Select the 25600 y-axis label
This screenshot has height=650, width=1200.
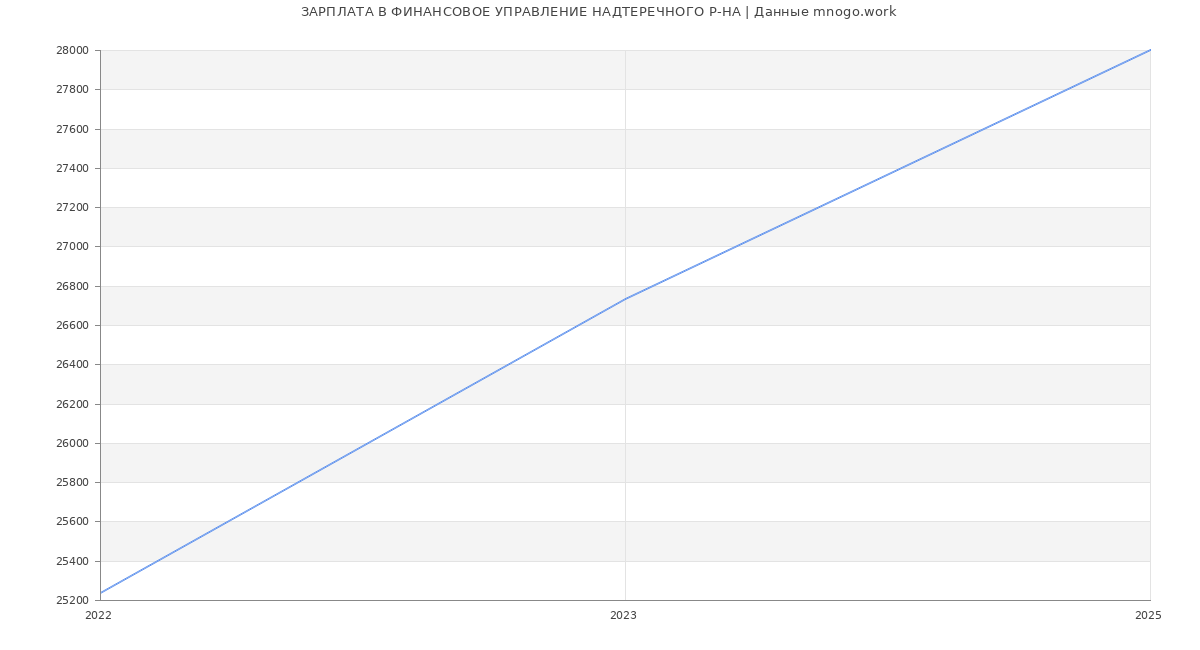pyautogui.click(x=72, y=522)
